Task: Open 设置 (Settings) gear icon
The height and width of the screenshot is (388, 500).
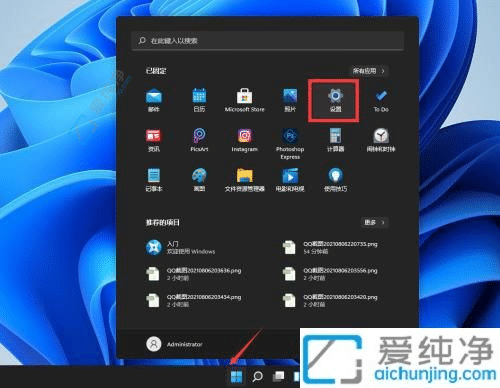Action: 335,100
